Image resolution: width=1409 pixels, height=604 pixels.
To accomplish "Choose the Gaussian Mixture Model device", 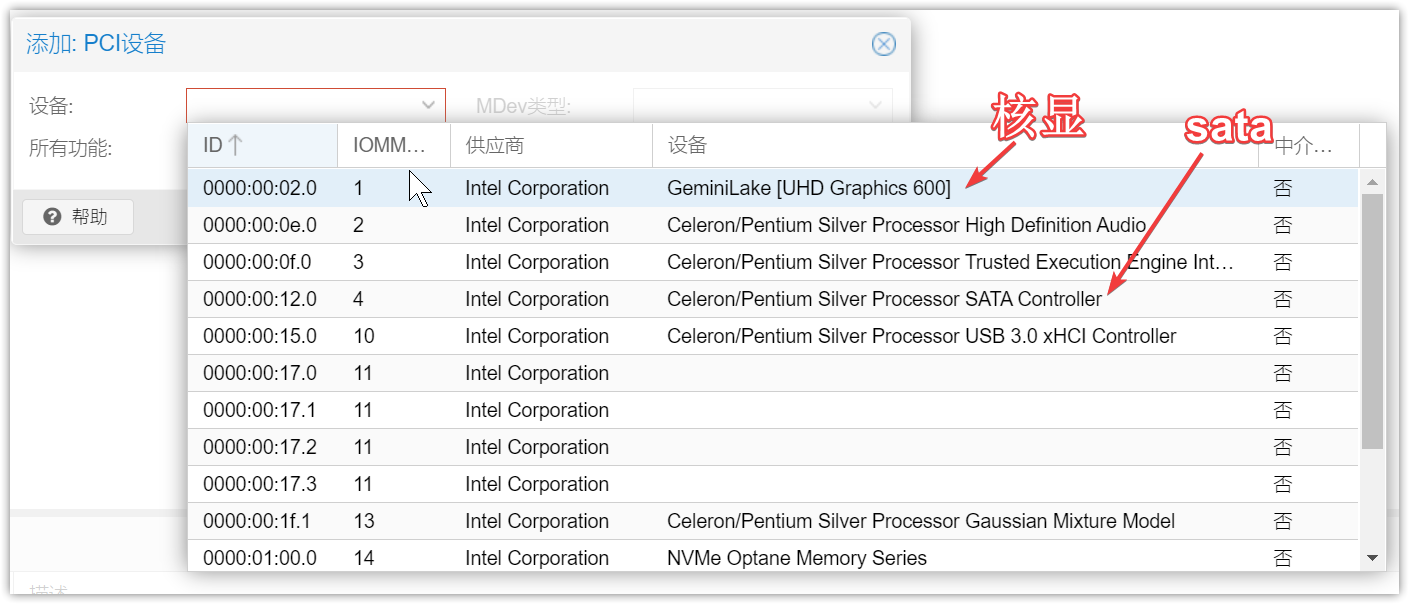I will (920, 522).
